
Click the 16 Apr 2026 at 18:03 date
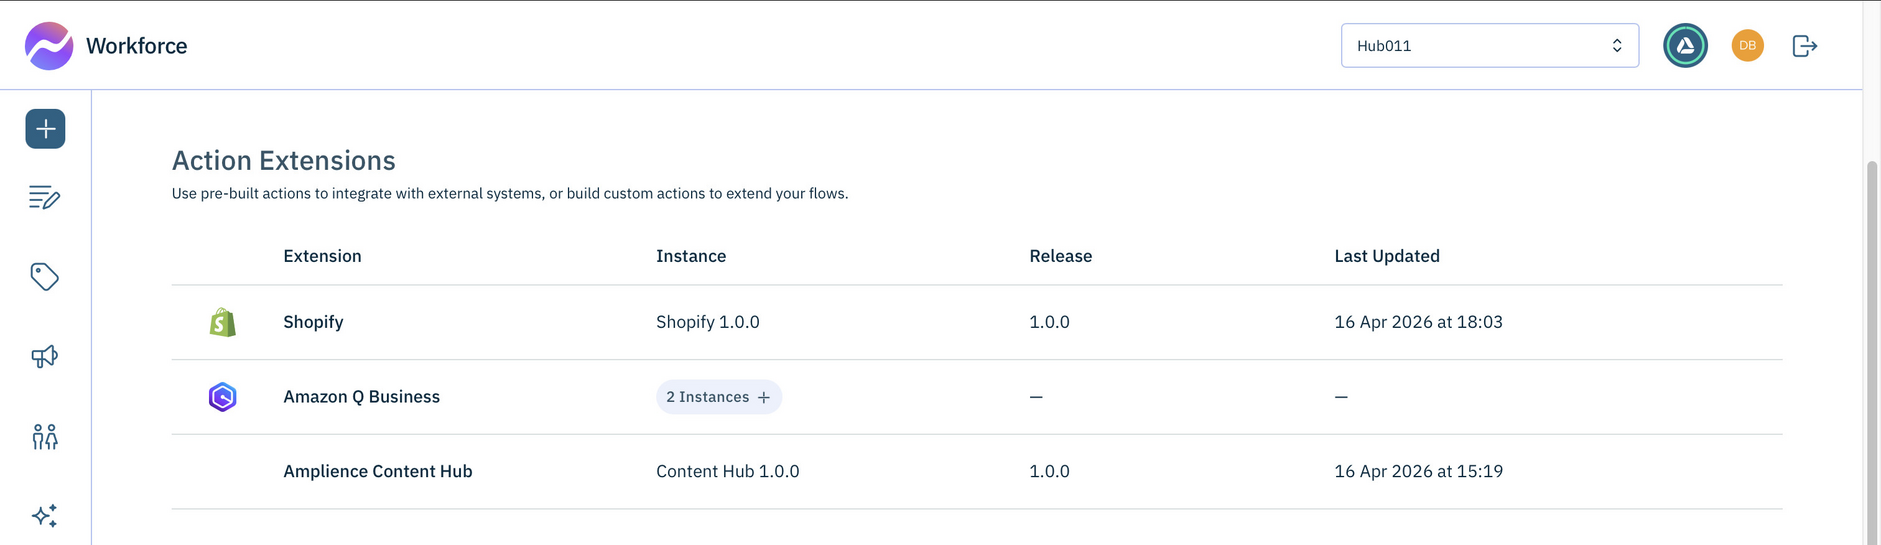(1418, 322)
